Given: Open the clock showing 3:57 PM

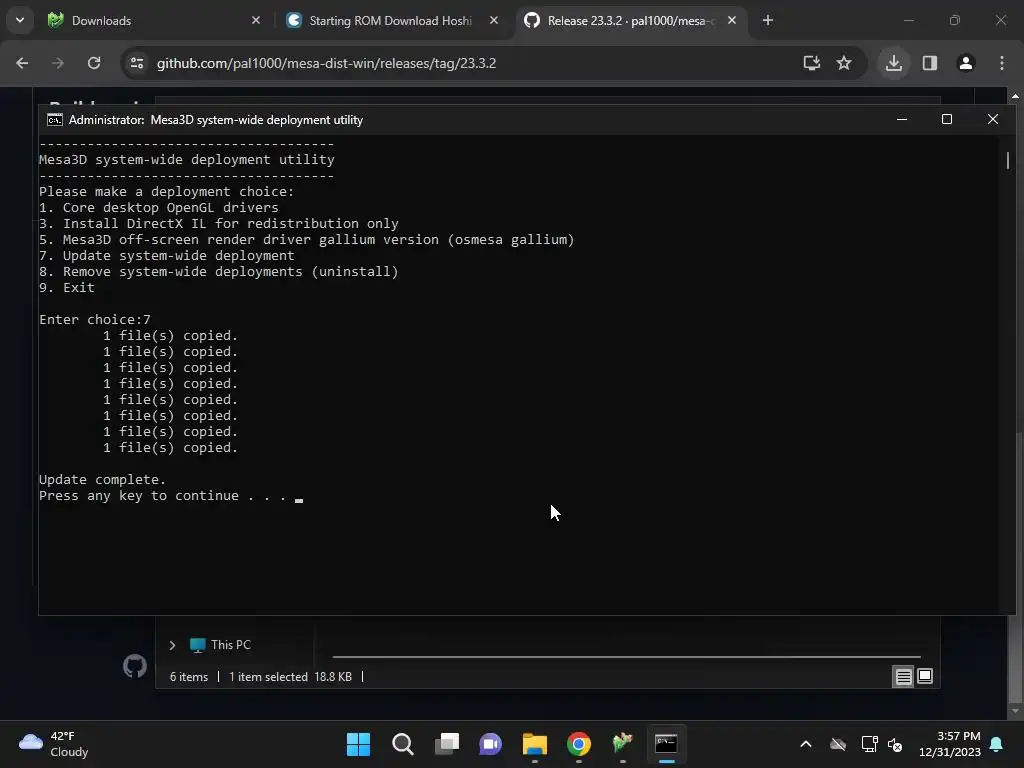Looking at the screenshot, I should 950,744.
